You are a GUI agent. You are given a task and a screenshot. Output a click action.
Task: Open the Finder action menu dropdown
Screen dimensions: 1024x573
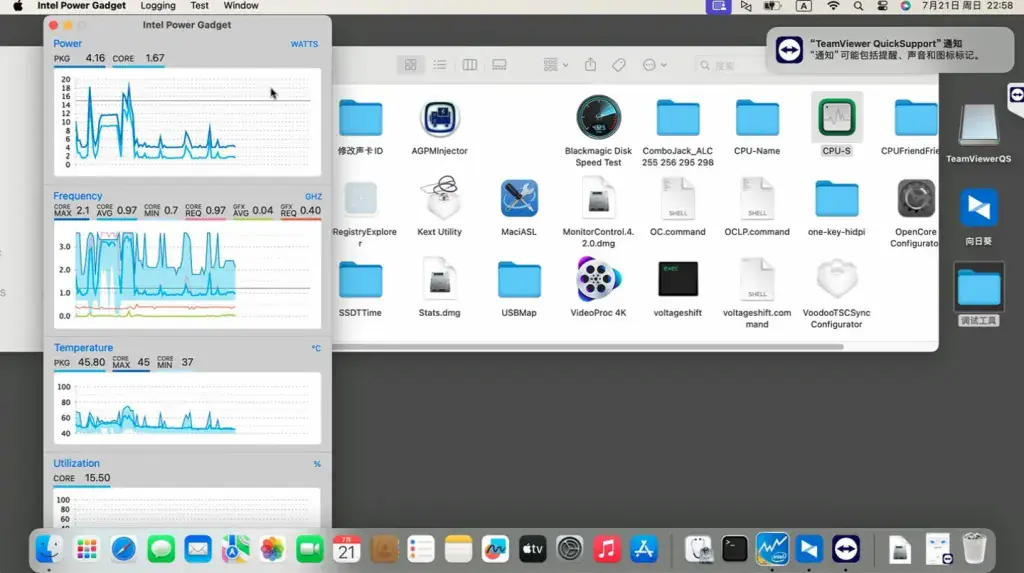point(654,65)
